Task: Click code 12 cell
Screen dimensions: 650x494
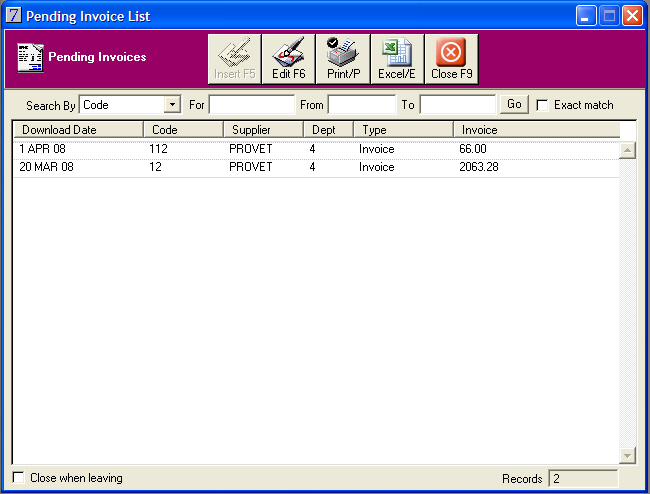Action: coord(155,167)
